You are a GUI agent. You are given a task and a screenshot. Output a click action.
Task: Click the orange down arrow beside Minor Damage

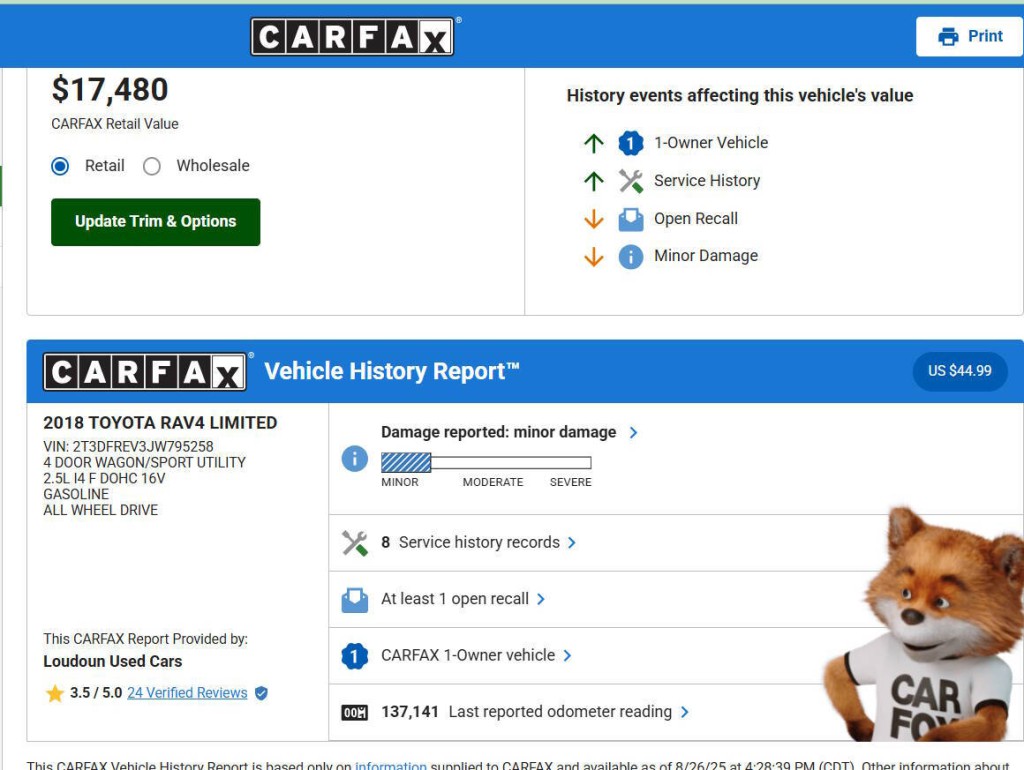click(594, 257)
